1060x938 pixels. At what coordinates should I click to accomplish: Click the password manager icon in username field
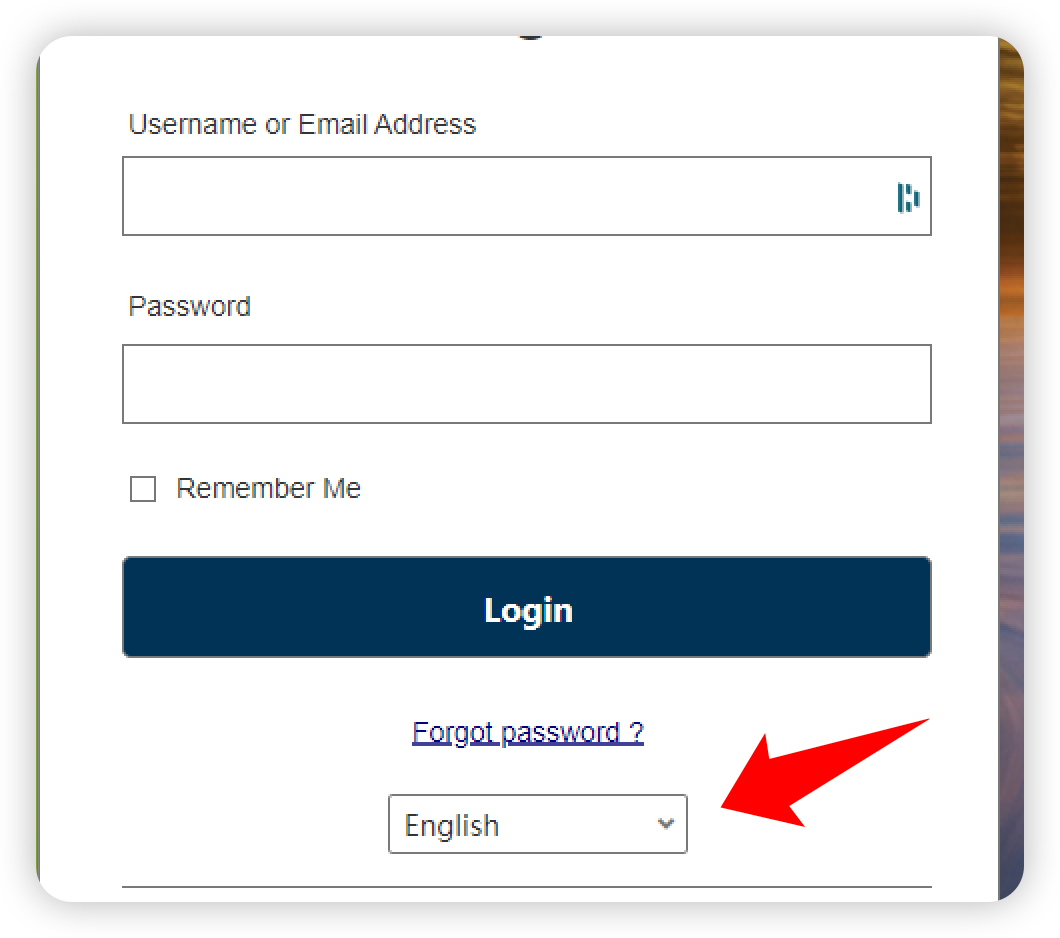907,197
